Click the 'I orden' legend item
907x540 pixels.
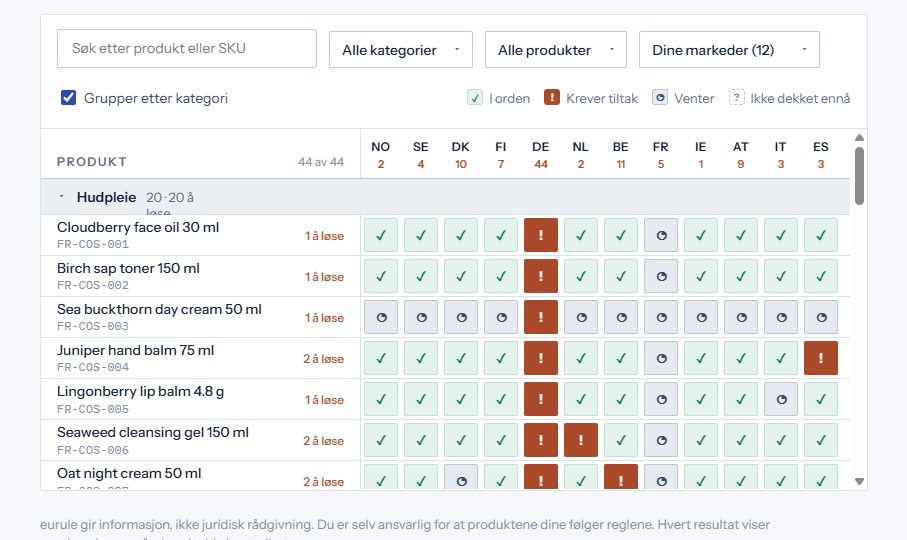(x=499, y=98)
